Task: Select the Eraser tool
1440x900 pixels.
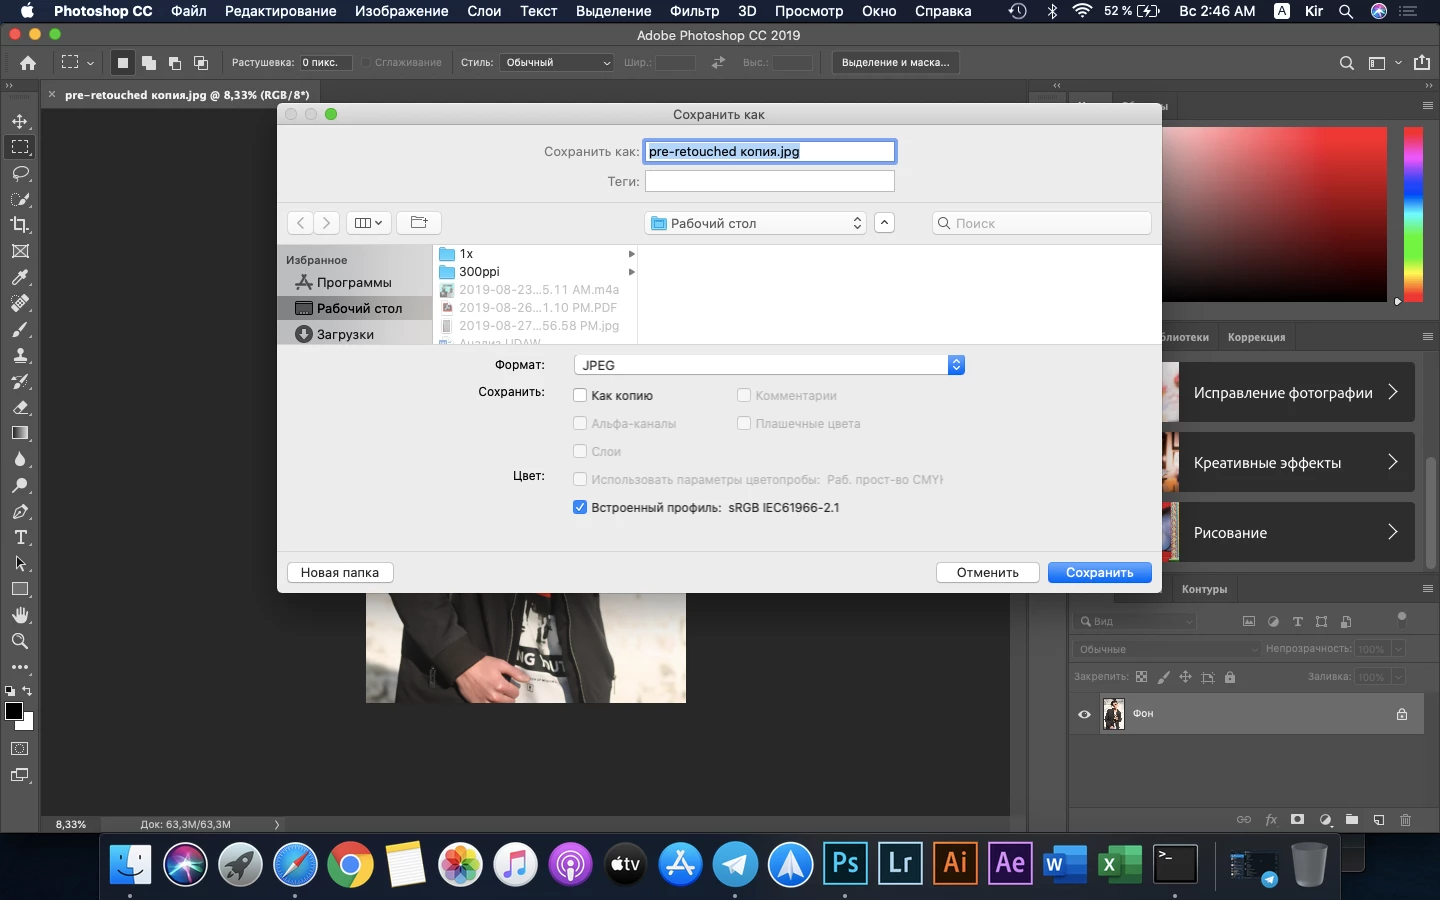Action: [20, 407]
